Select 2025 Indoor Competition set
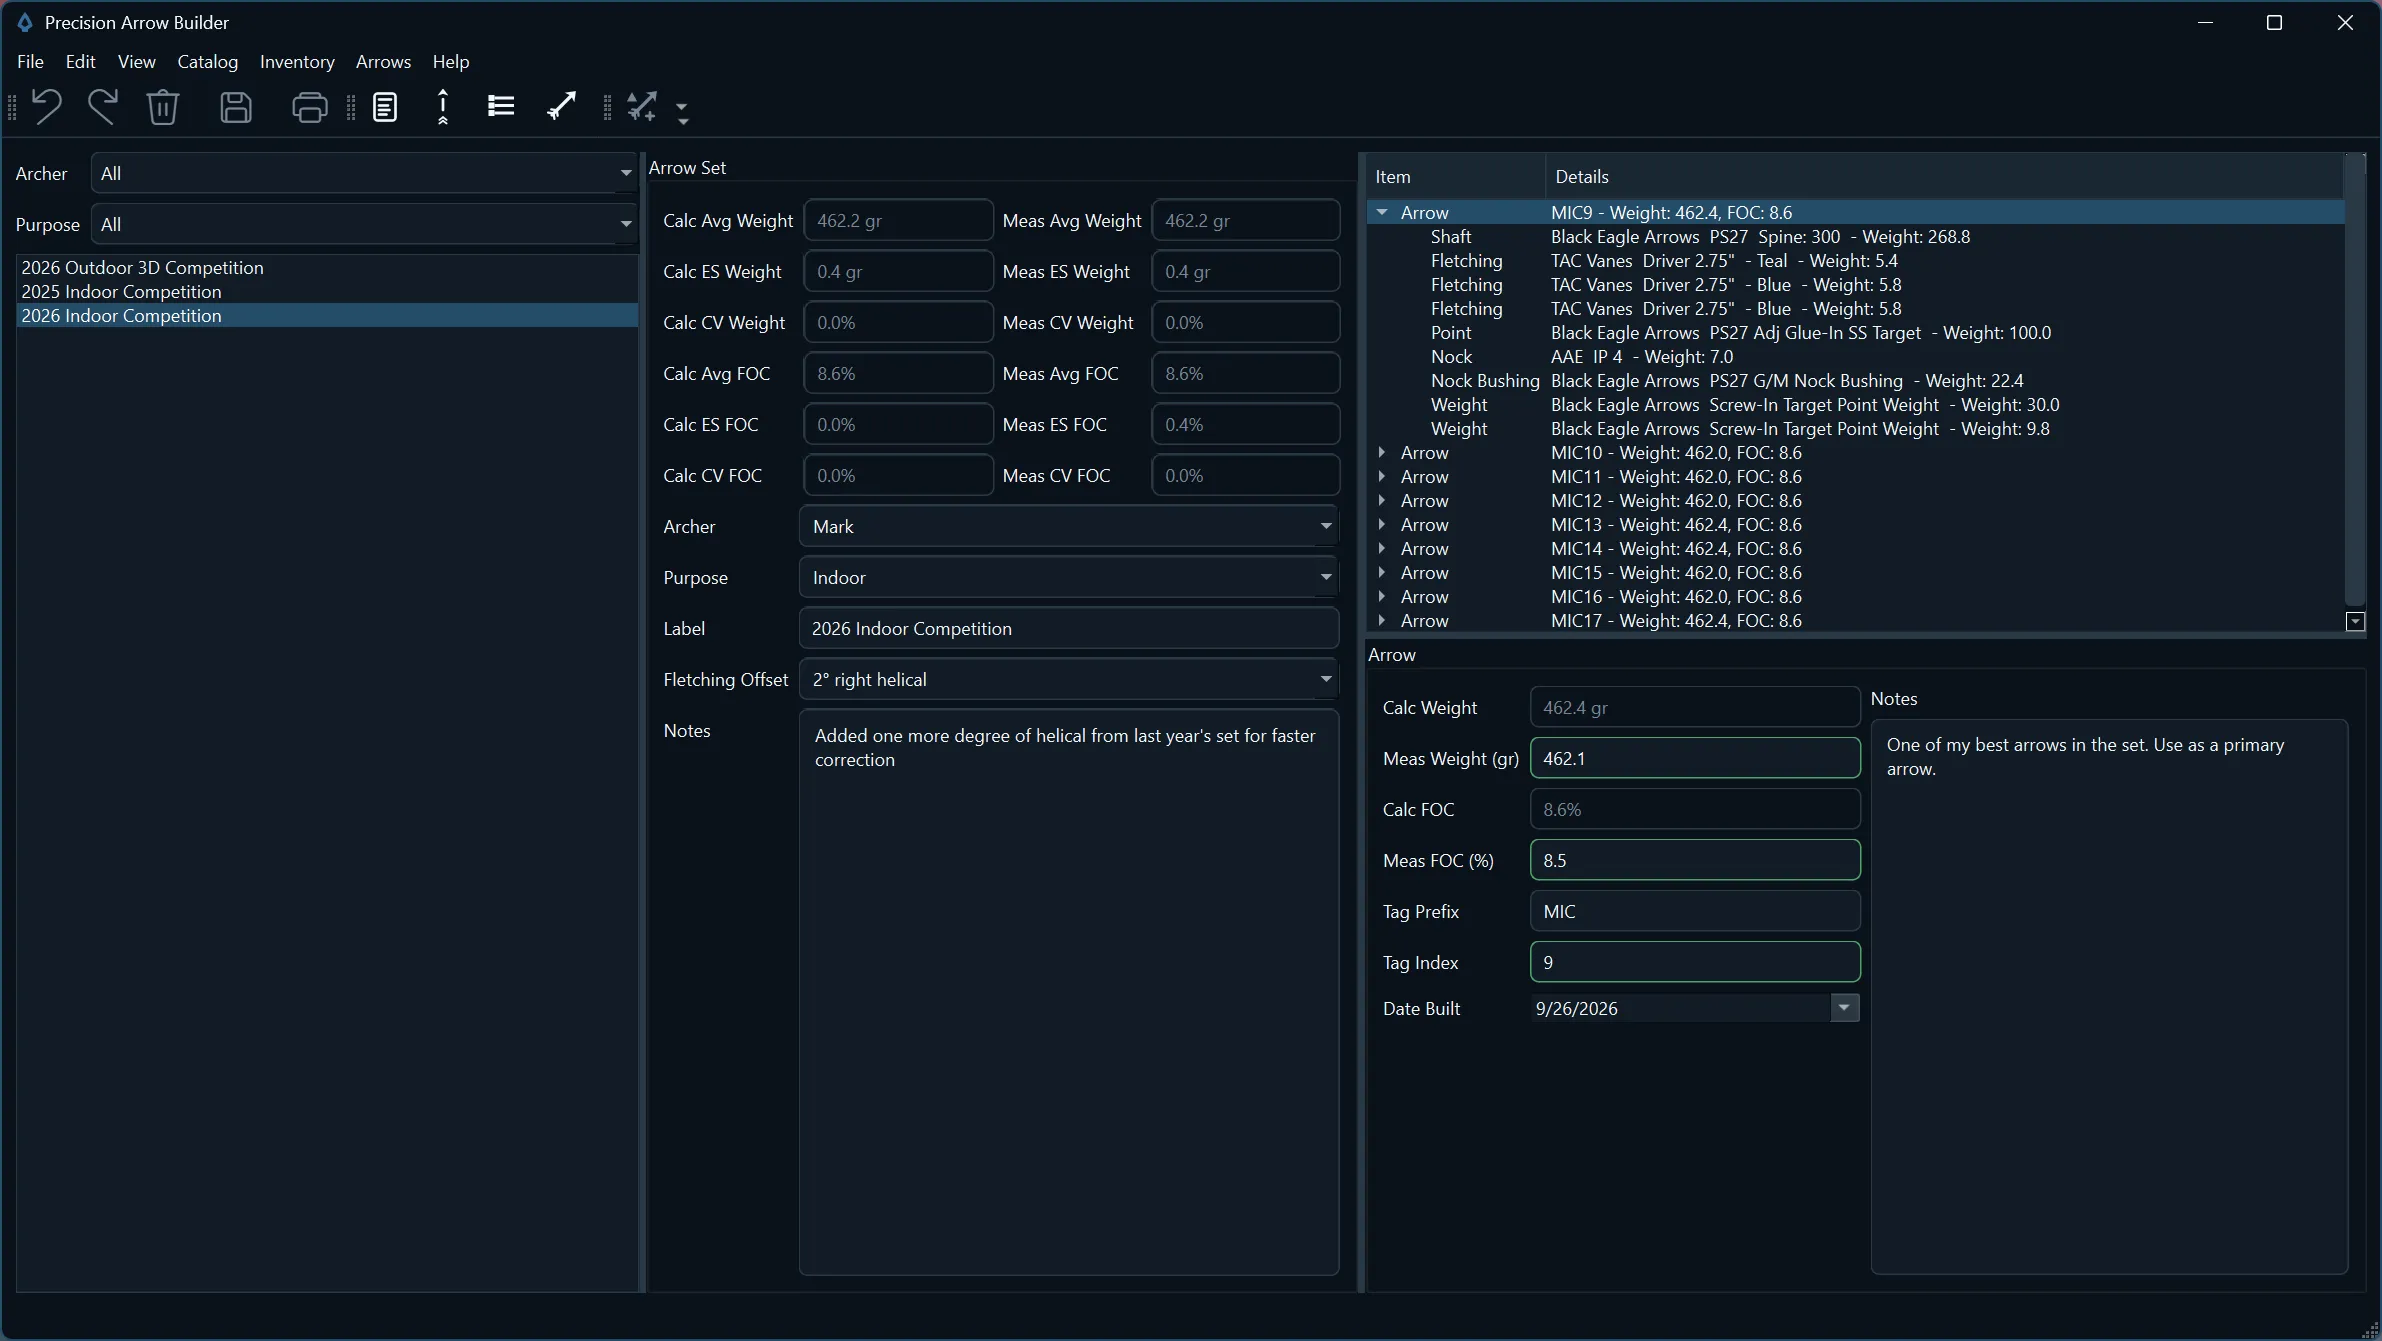 (x=327, y=291)
